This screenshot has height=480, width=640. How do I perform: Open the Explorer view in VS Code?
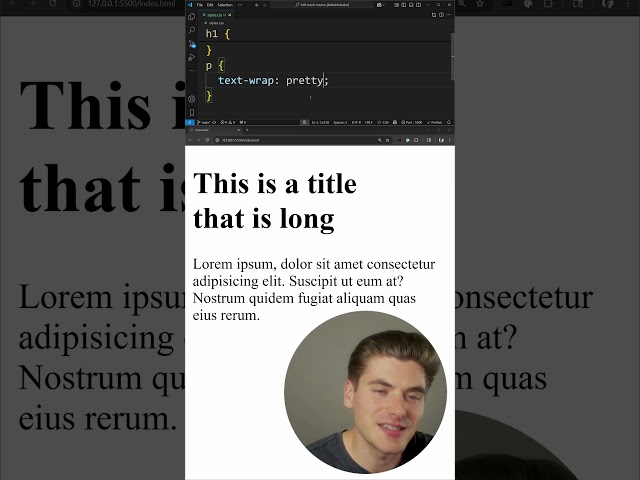click(191, 17)
